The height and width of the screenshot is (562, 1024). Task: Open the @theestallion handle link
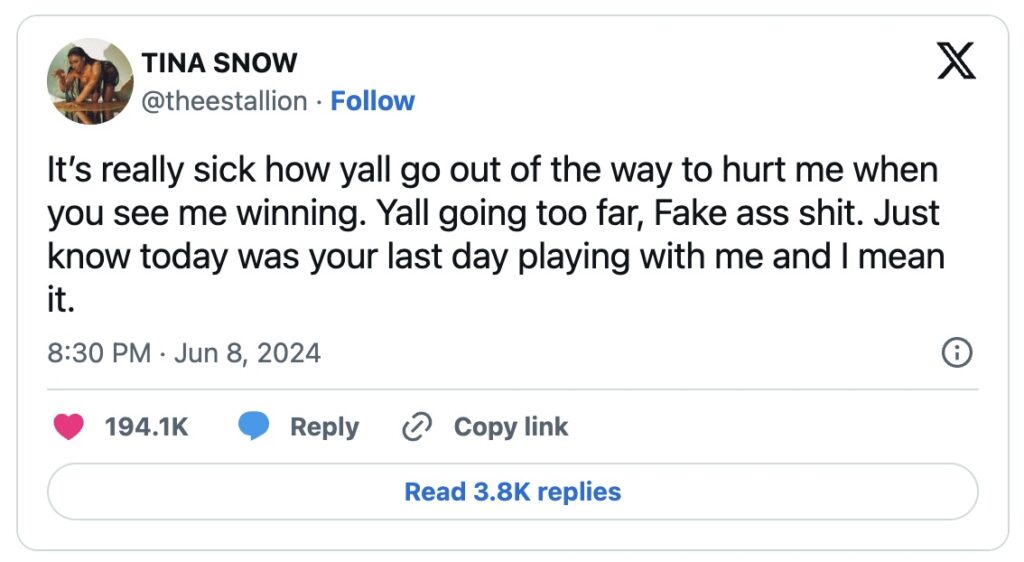225,101
